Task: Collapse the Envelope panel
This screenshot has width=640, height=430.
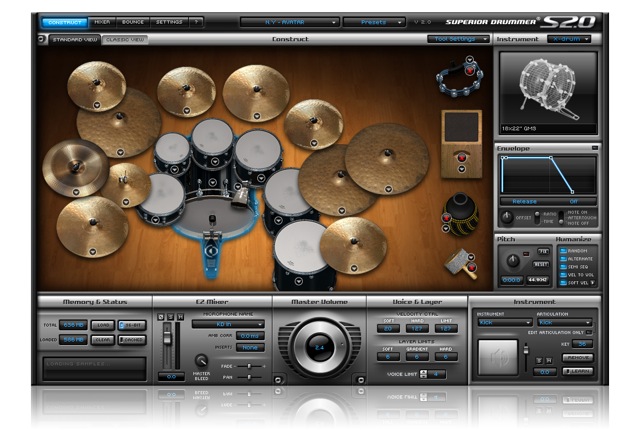Action: click(595, 148)
